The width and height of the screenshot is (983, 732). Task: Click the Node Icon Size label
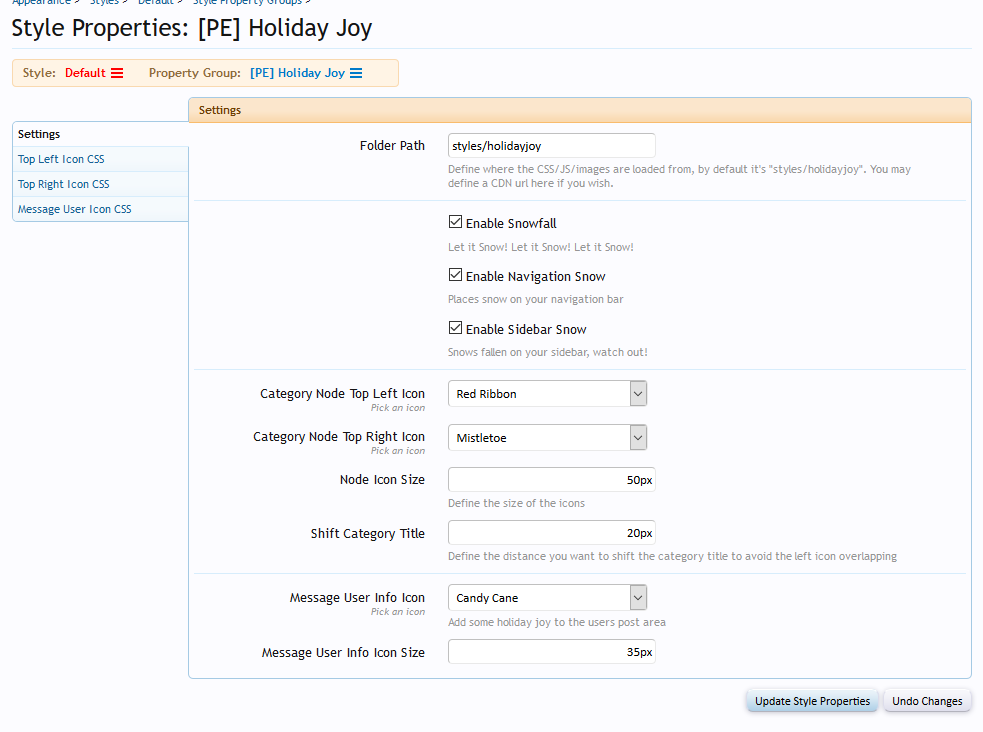[x=382, y=479]
